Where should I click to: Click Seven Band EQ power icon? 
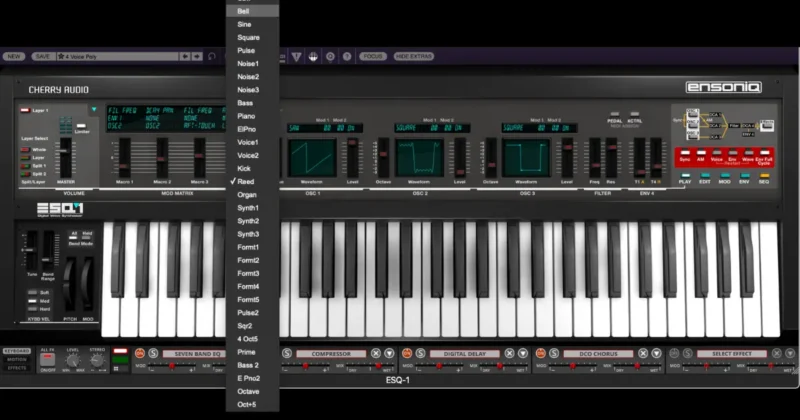pyautogui.click(x=139, y=353)
